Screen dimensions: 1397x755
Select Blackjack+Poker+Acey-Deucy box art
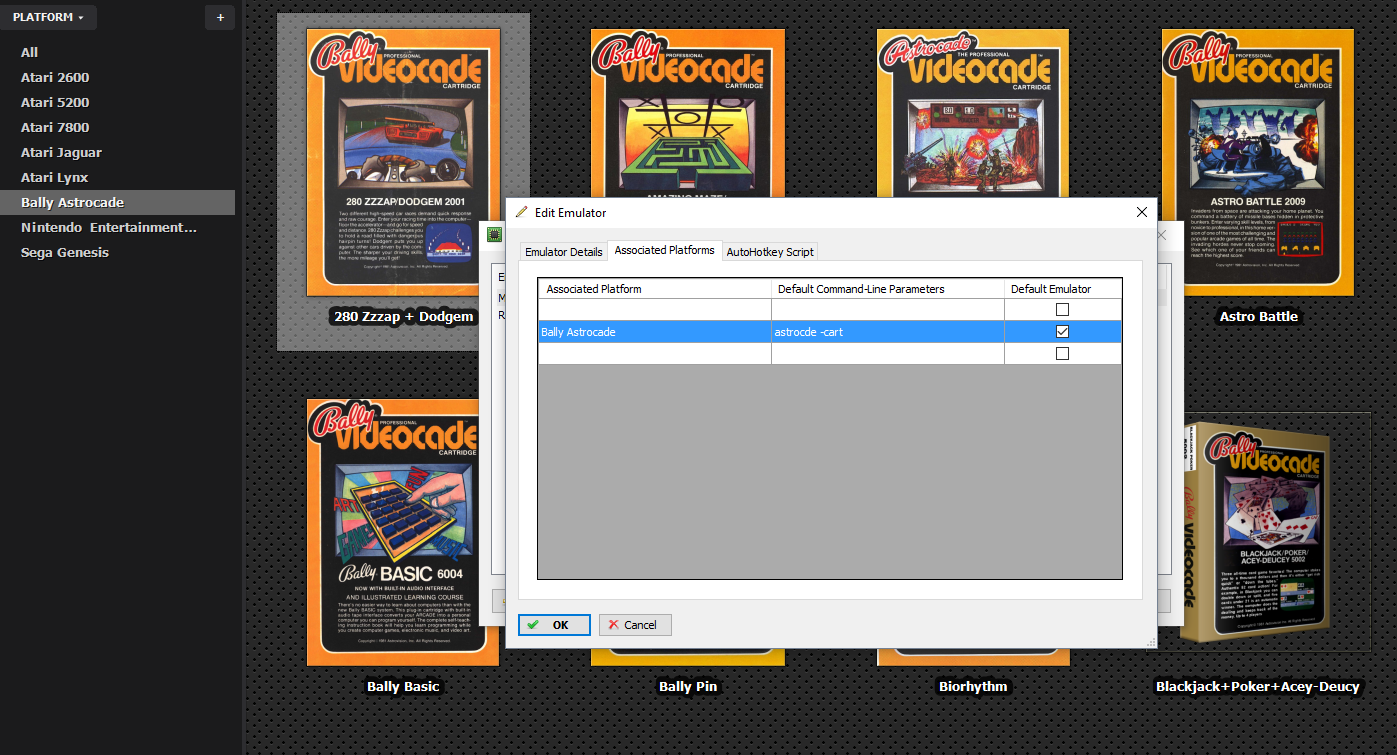pos(1258,532)
